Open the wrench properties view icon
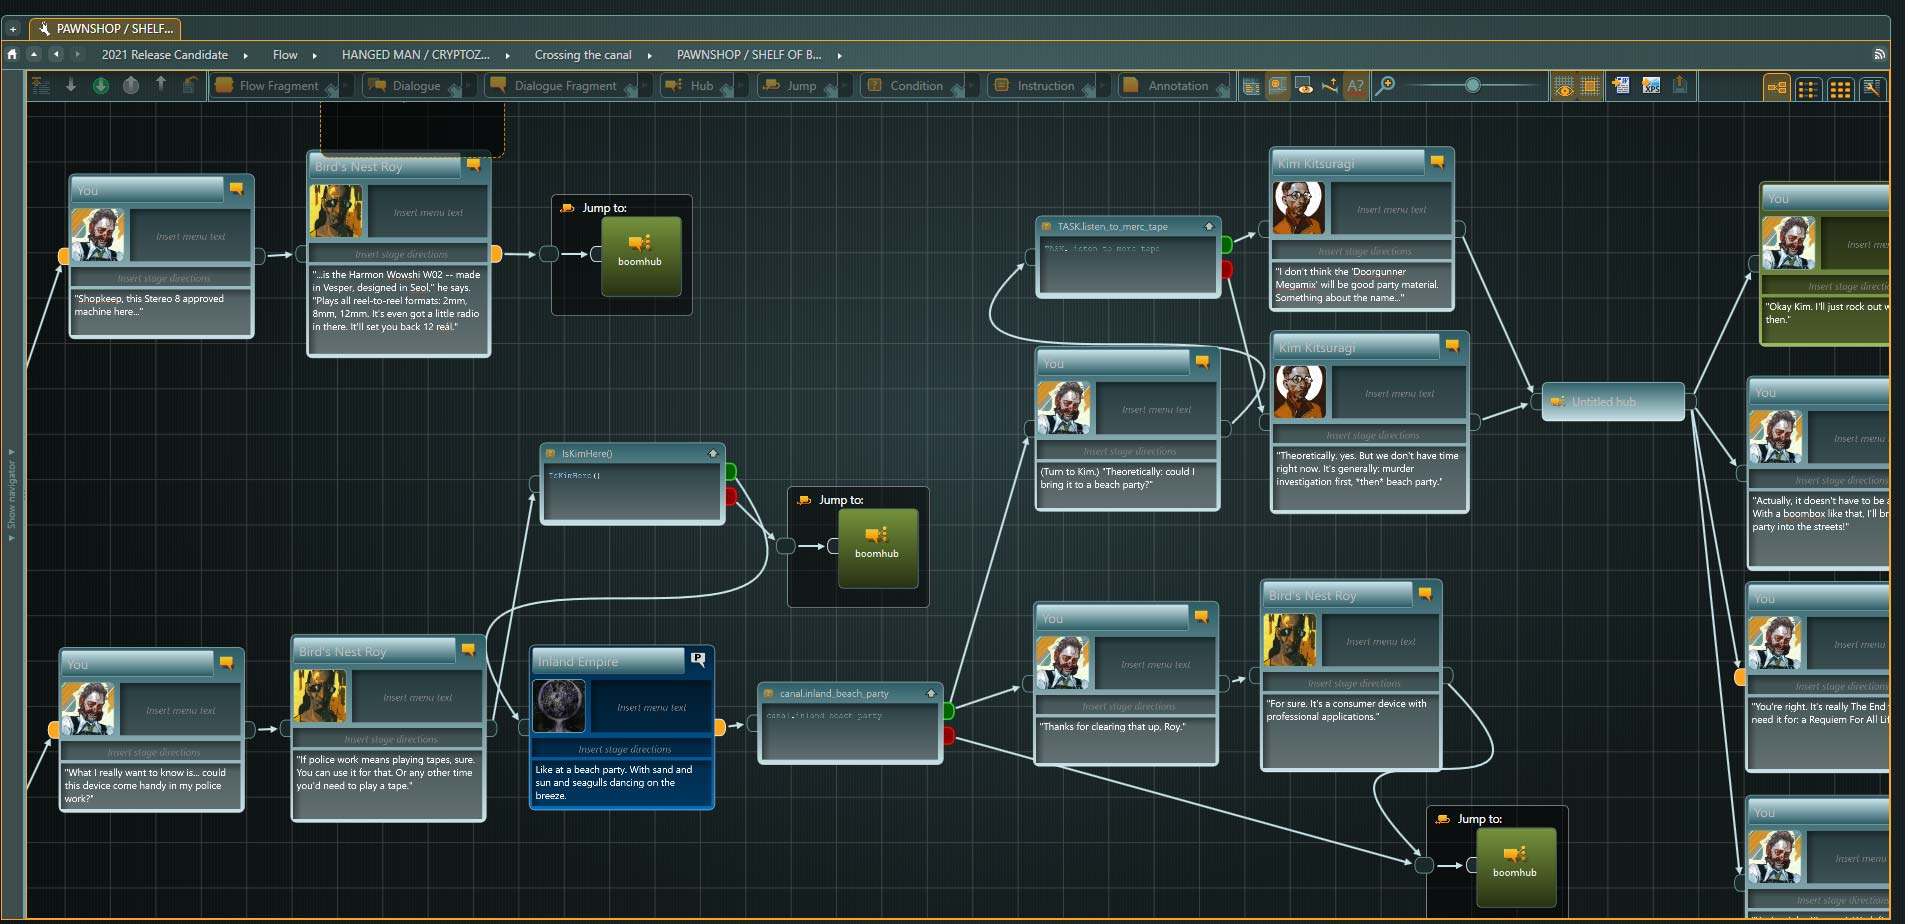Screen dimensions: 1905x924 pos(1872,88)
